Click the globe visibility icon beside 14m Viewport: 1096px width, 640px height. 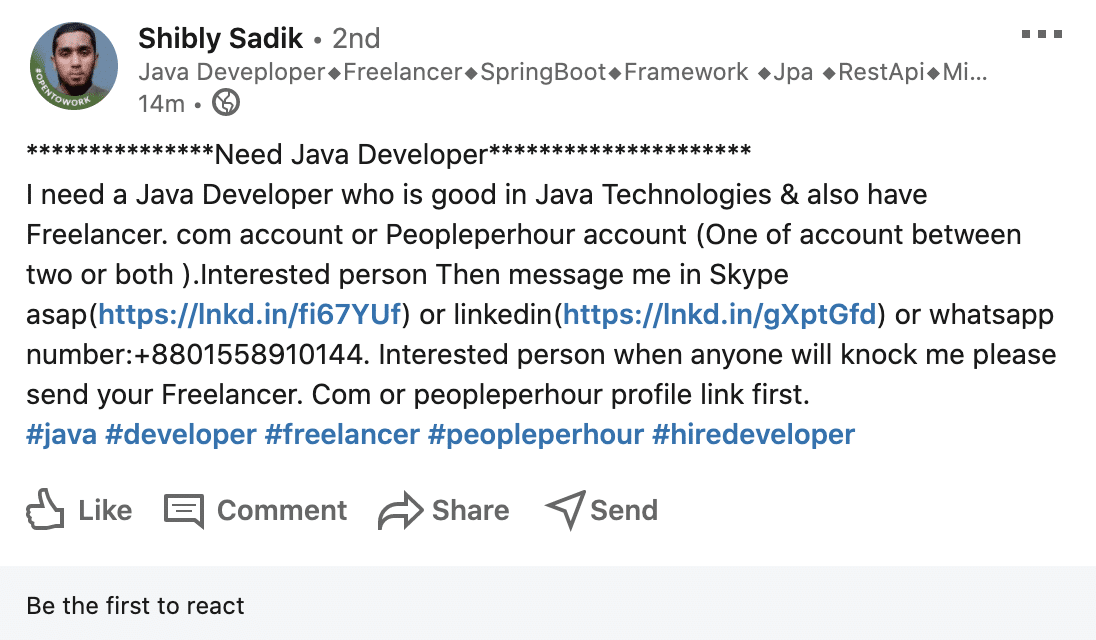tap(226, 101)
